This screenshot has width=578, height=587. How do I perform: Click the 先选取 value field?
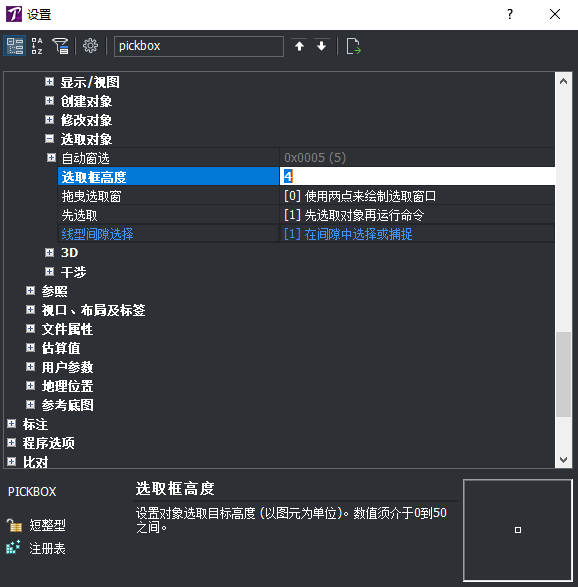(417, 215)
